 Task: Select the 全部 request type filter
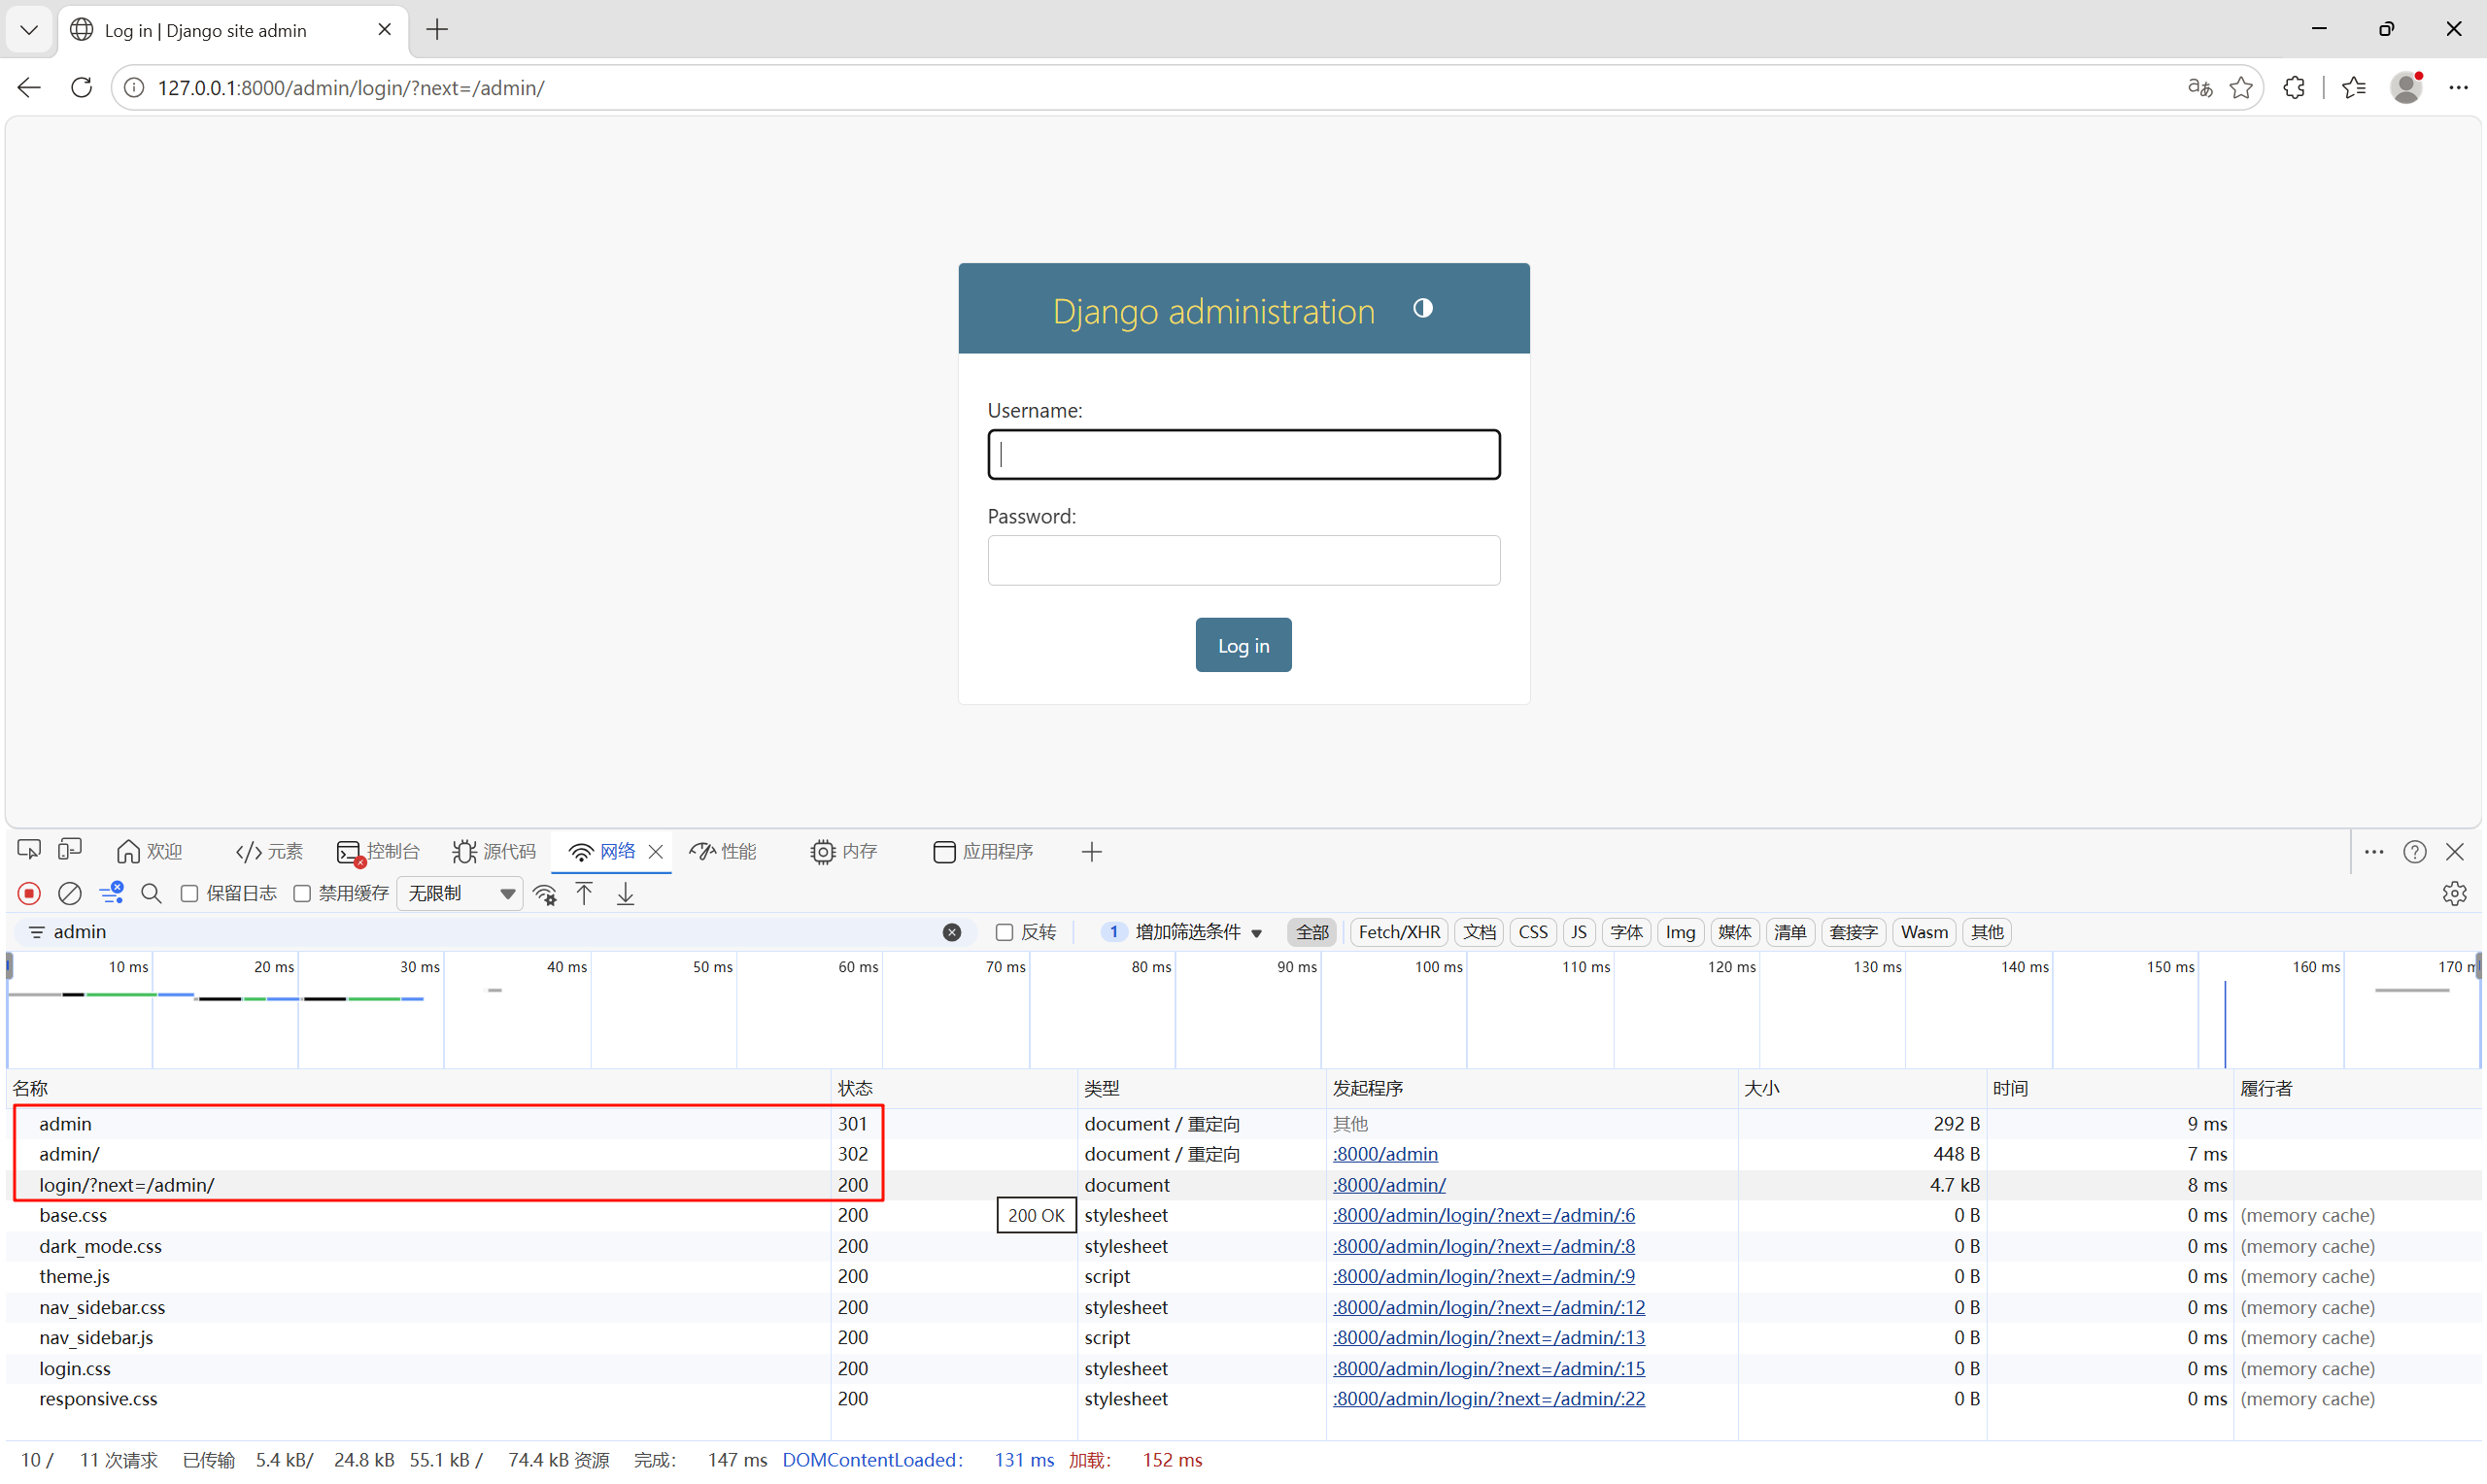point(1312,932)
